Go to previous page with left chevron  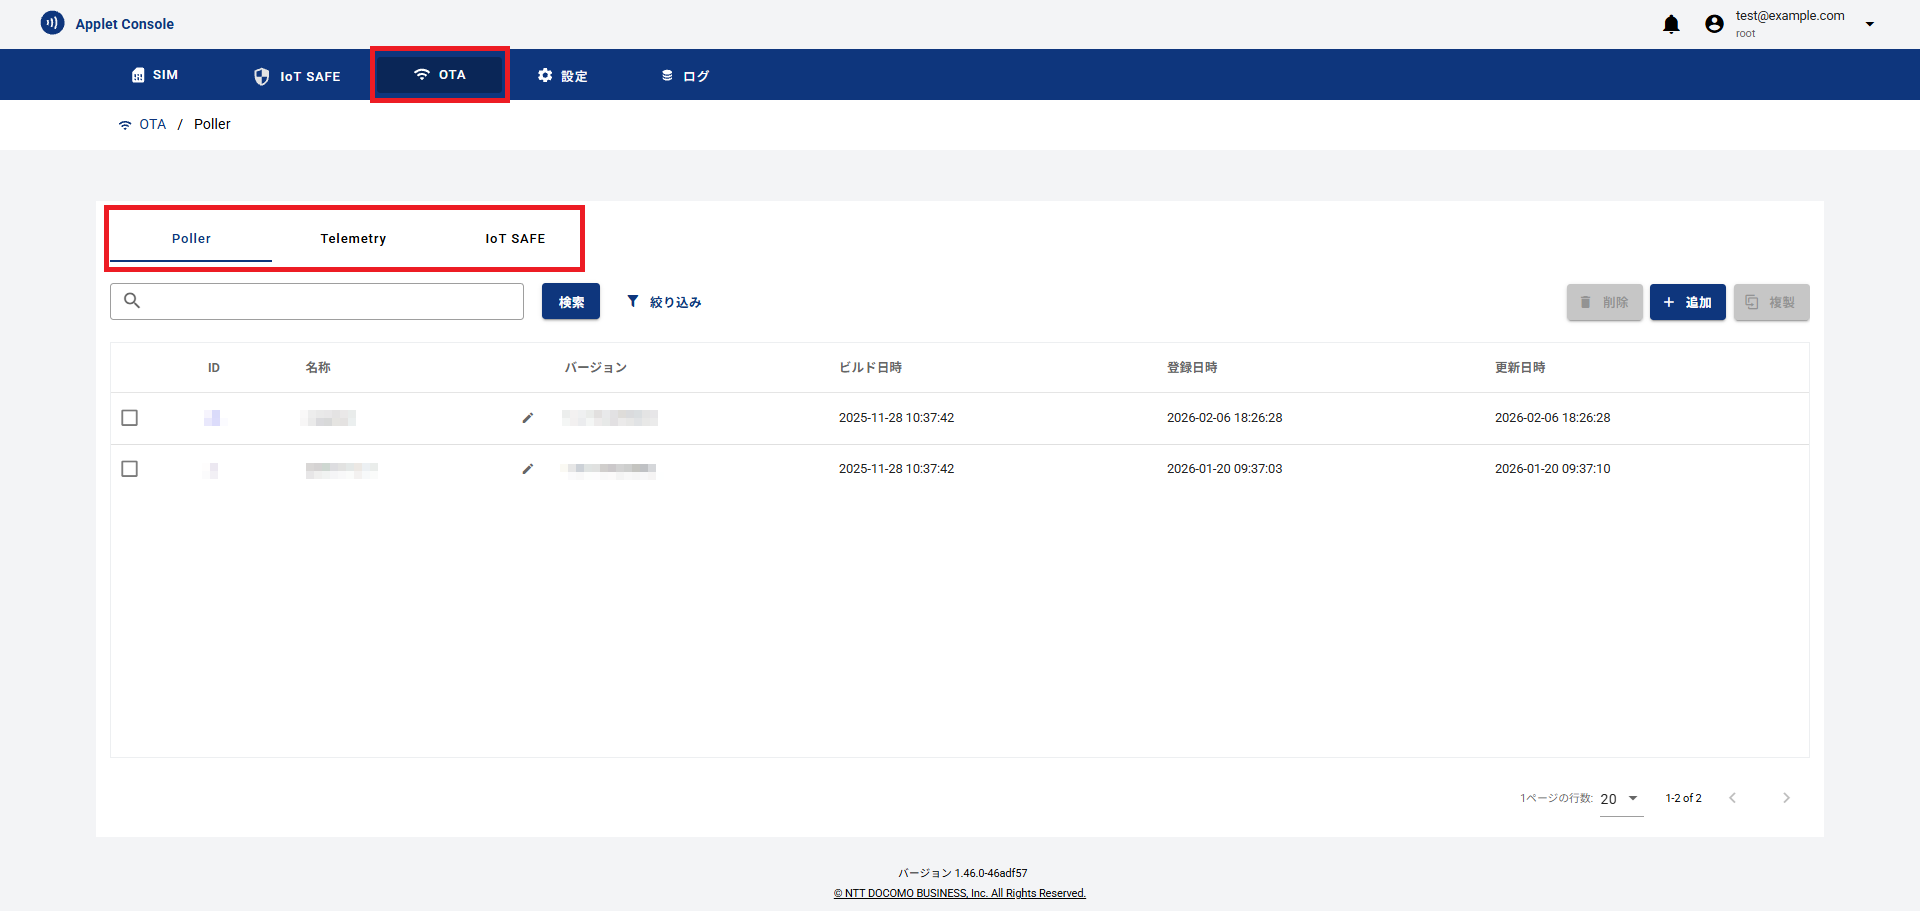click(1732, 798)
